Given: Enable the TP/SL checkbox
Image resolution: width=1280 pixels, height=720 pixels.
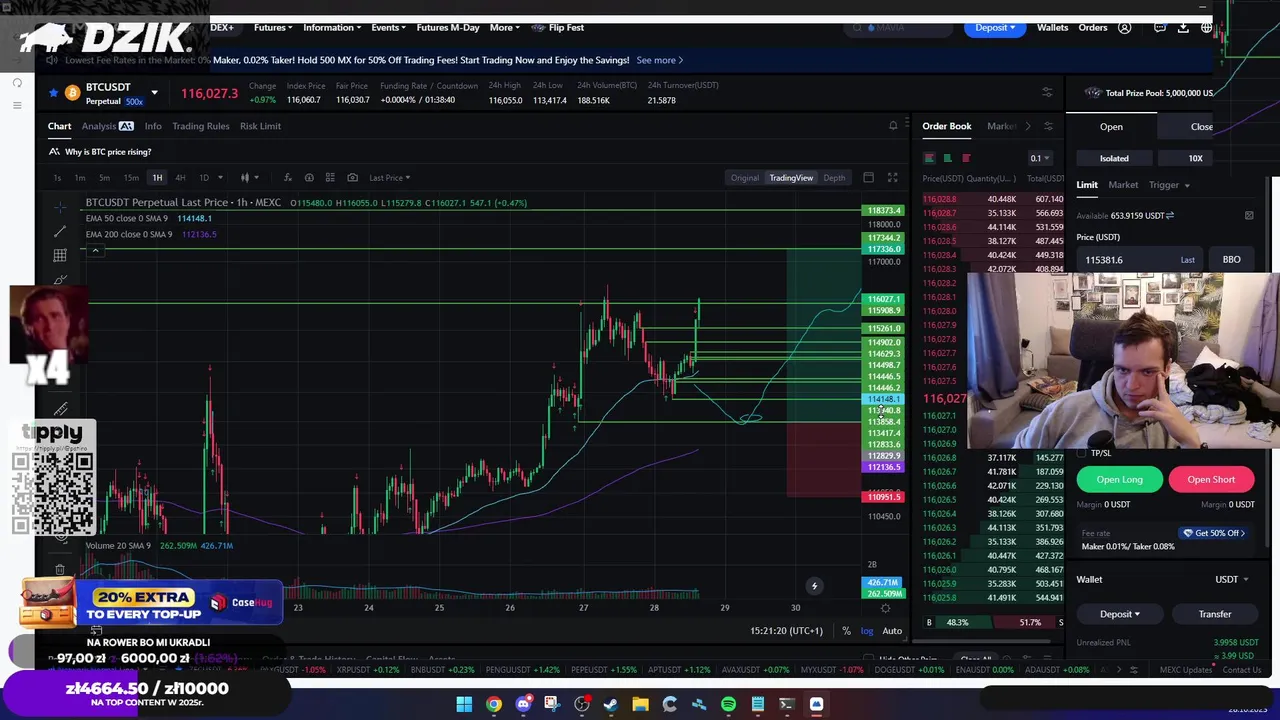Looking at the screenshot, I should 1081,453.
